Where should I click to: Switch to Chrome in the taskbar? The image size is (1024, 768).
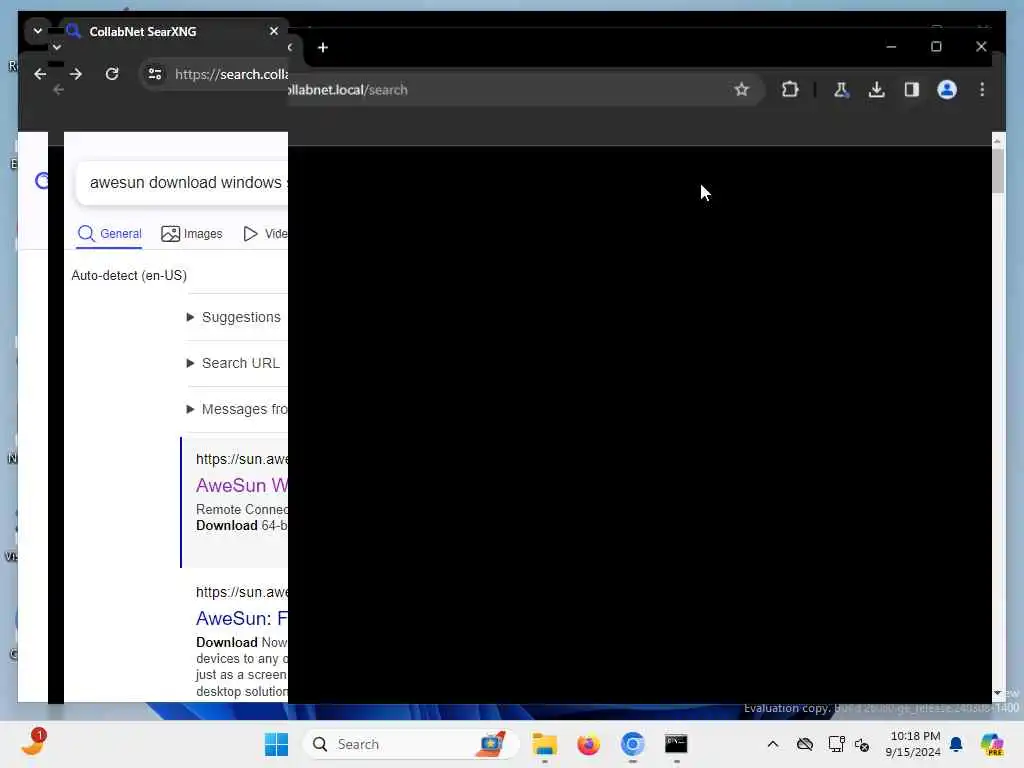(x=632, y=744)
